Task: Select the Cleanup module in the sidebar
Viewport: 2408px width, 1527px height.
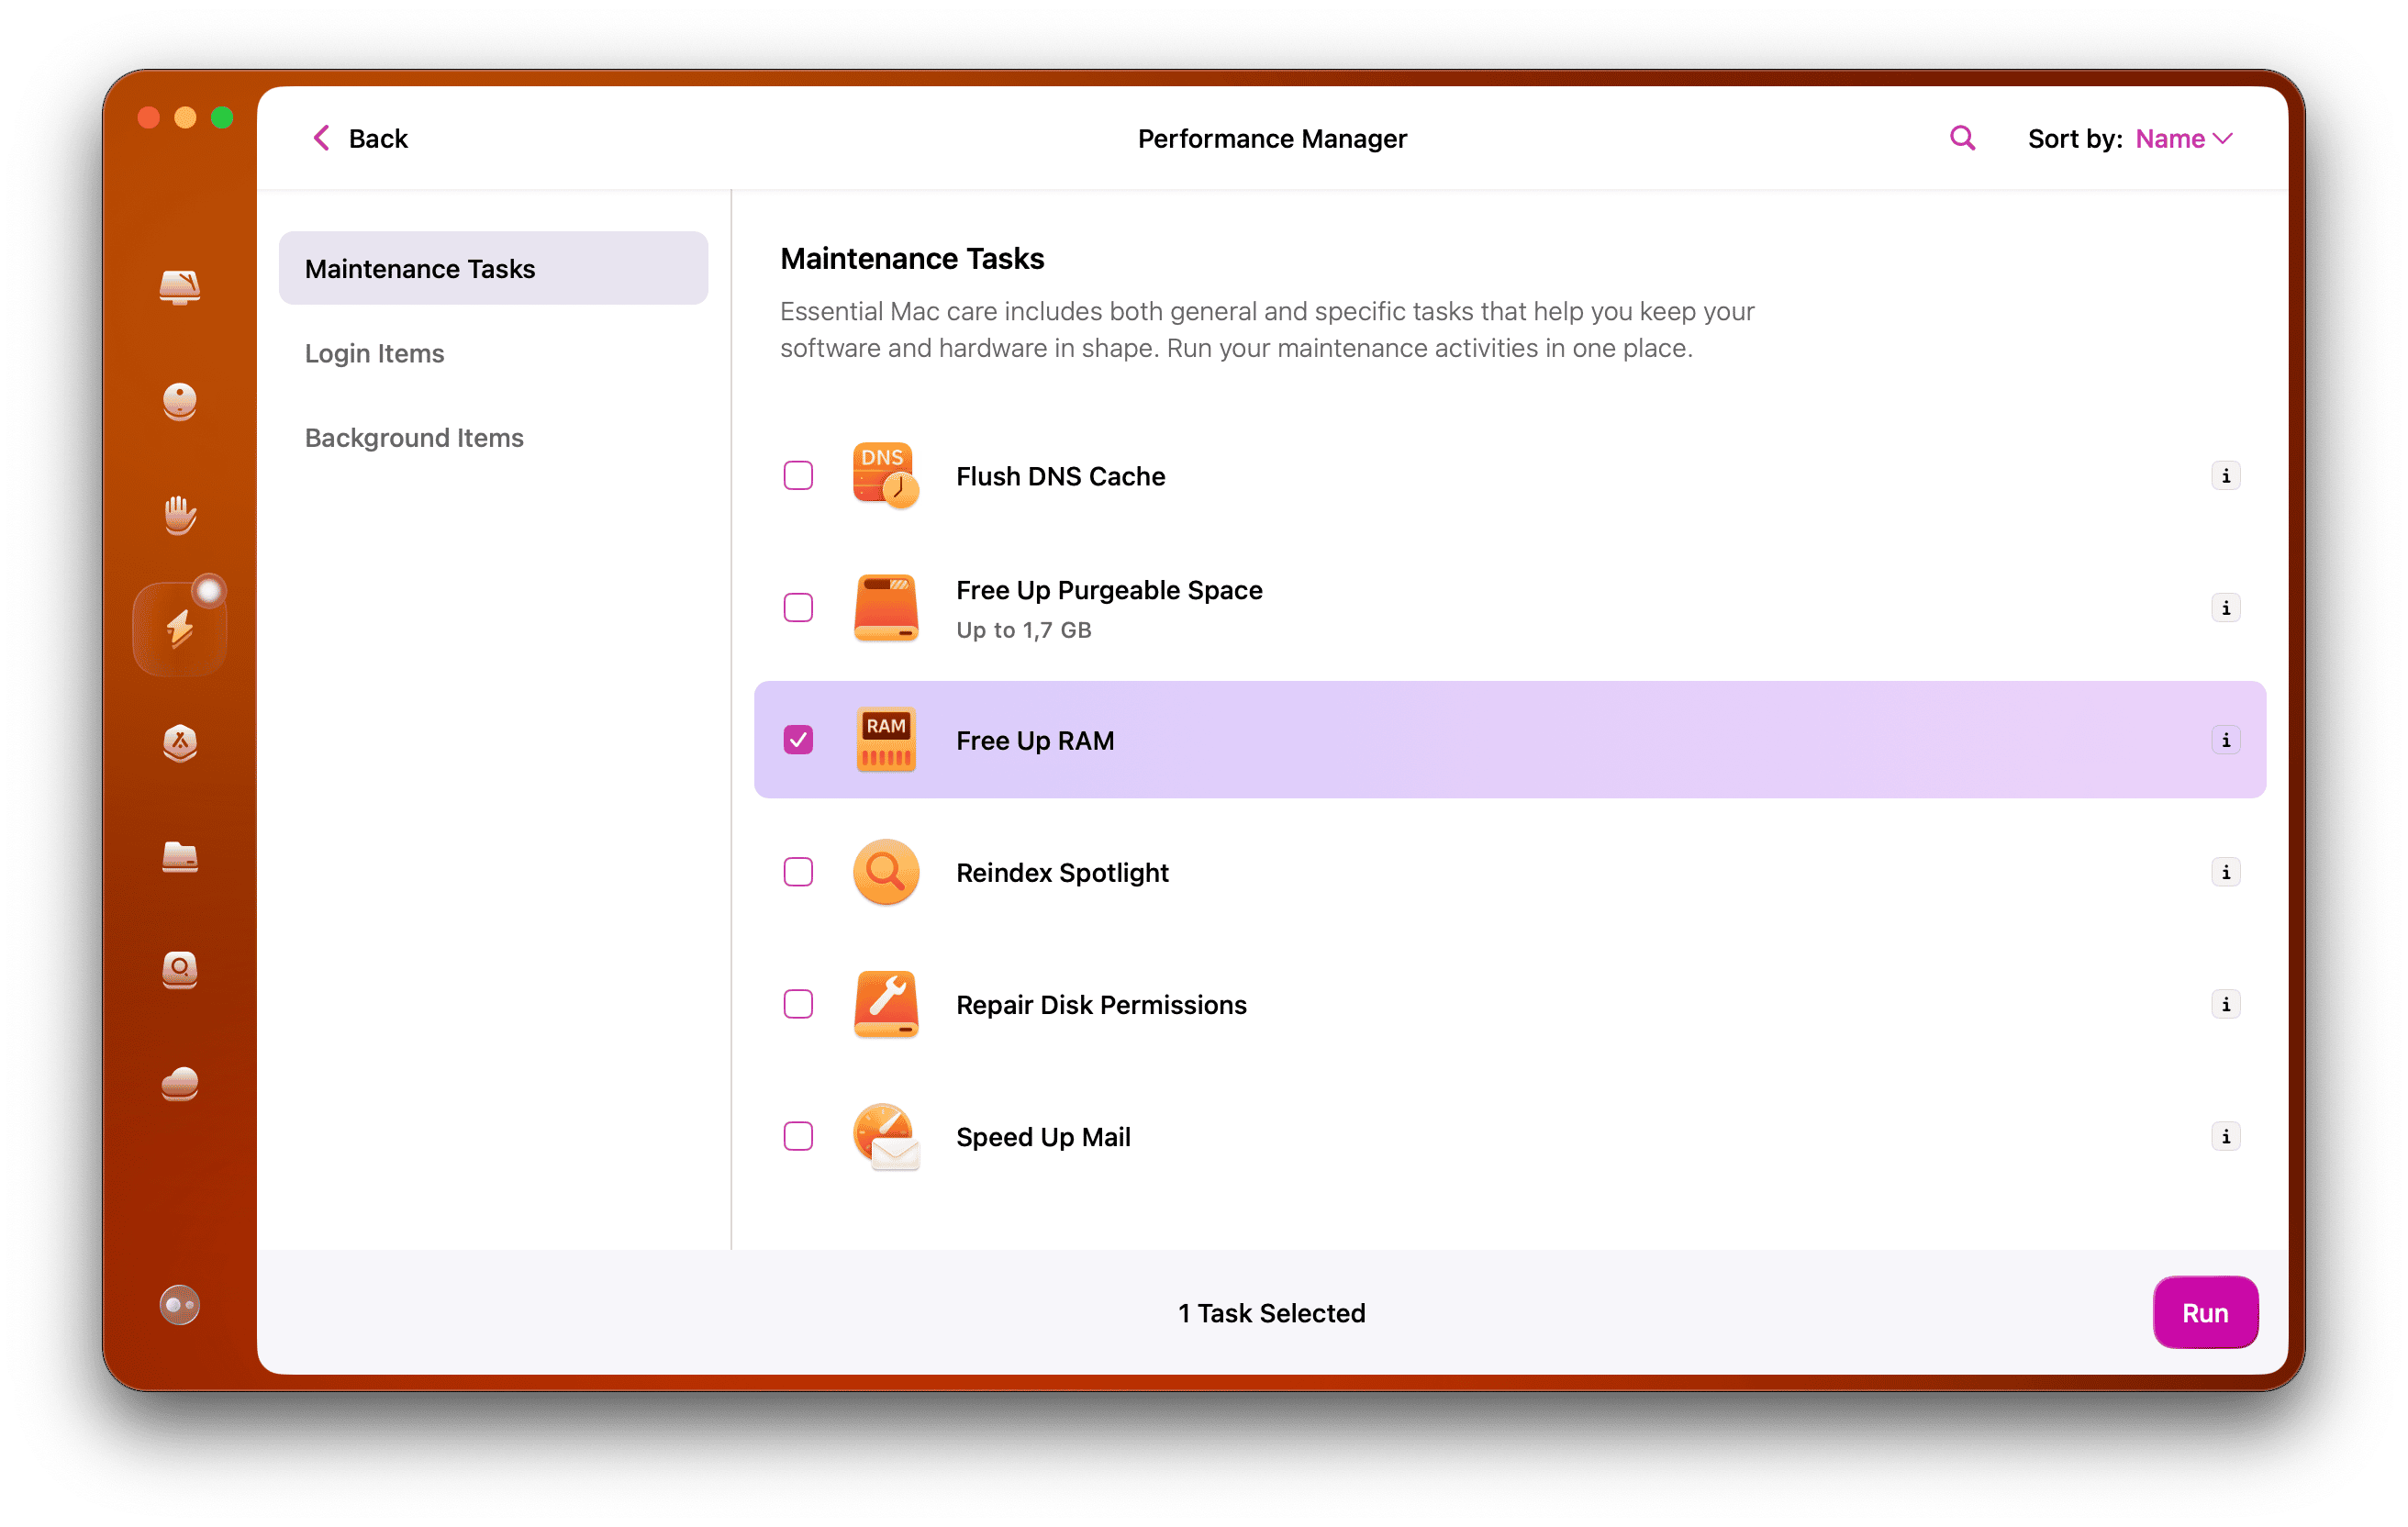Action: (179, 402)
